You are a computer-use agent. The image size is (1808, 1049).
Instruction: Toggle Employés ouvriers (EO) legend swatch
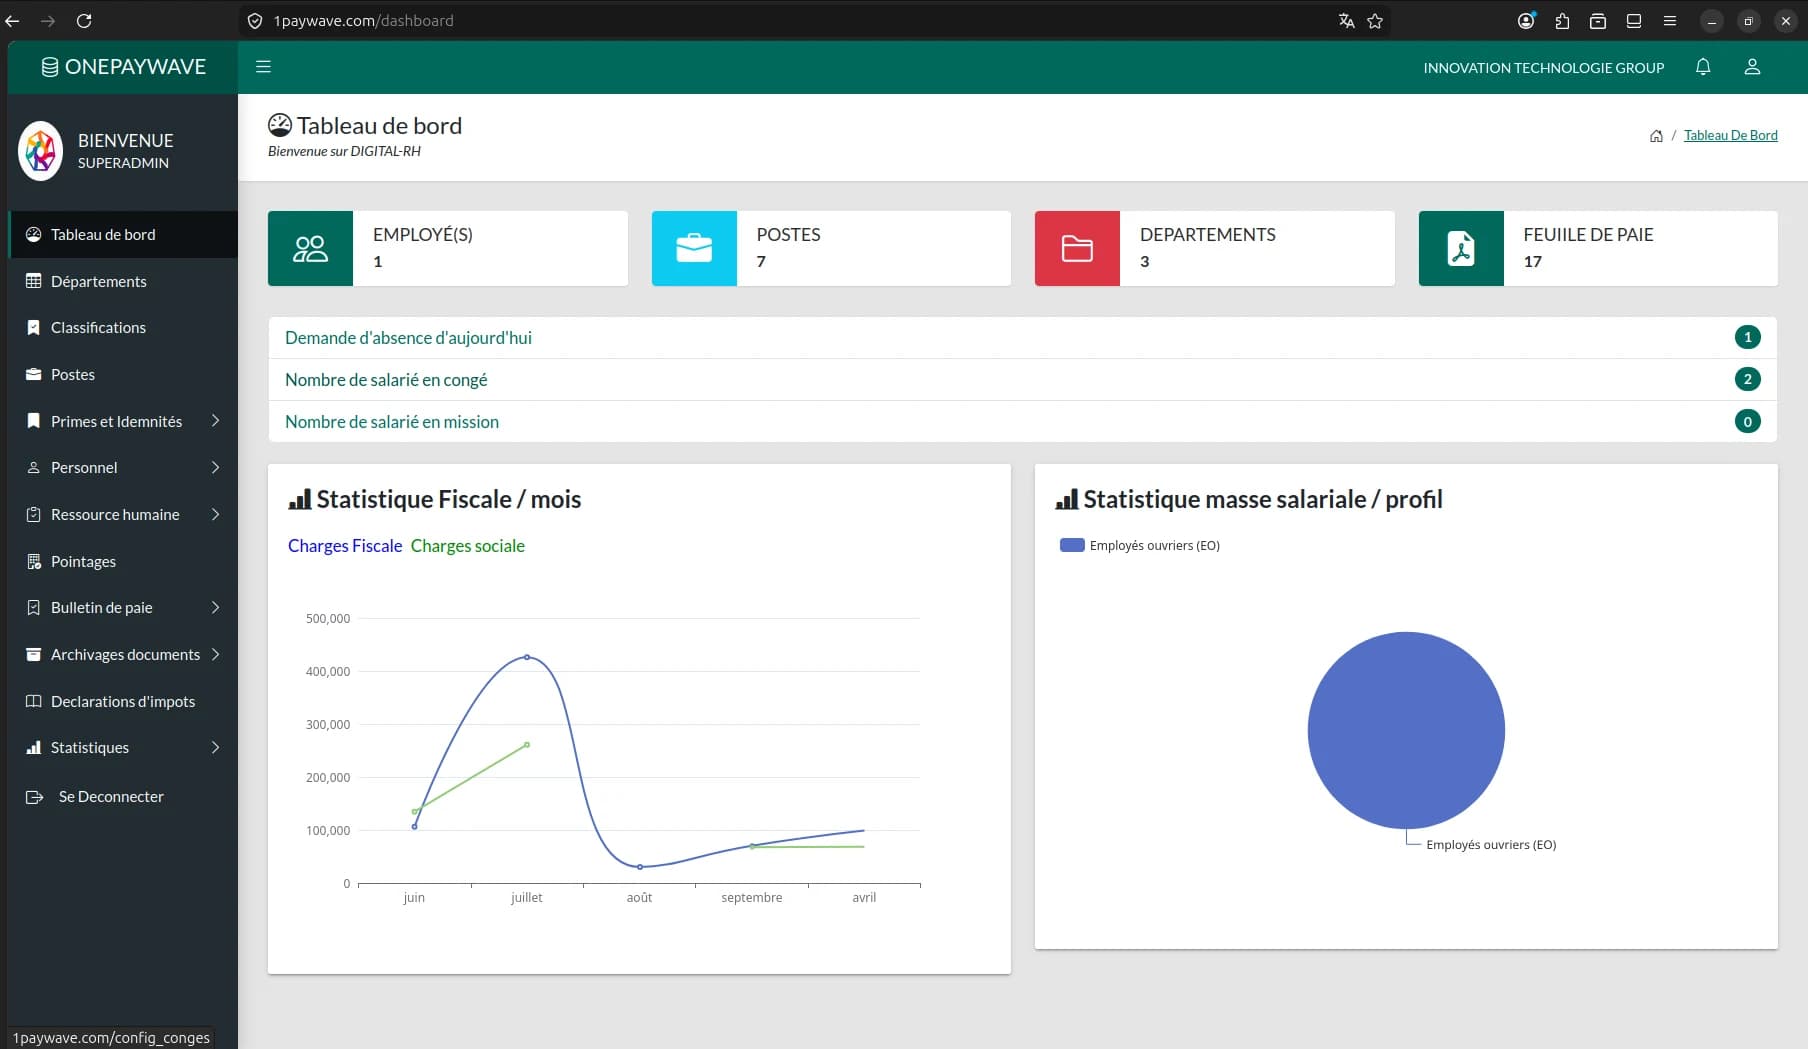pos(1072,545)
